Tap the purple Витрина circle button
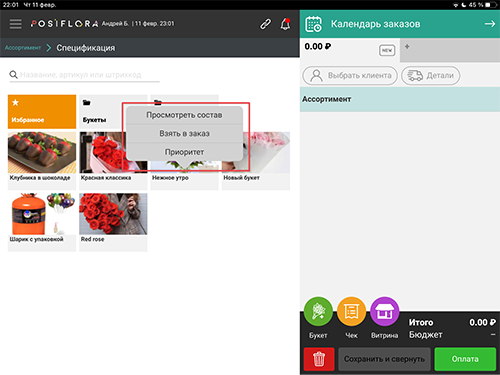The width and height of the screenshot is (500, 375). pyautogui.click(x=384, y=311)
